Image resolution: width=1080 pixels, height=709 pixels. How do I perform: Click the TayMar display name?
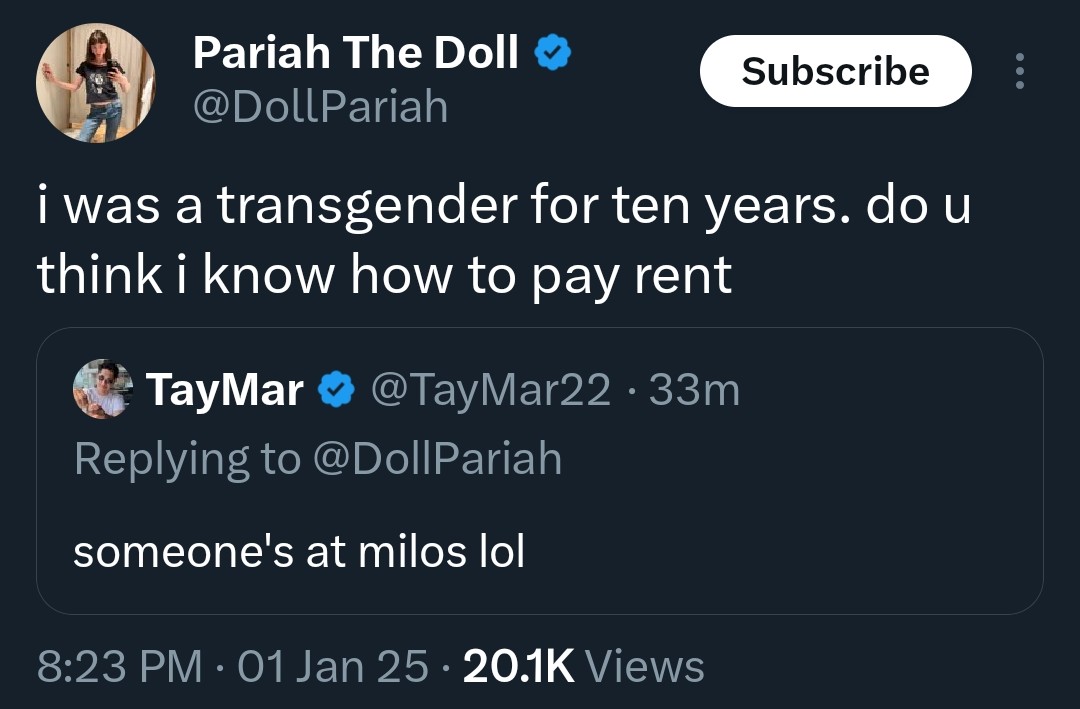click(225, 390)
